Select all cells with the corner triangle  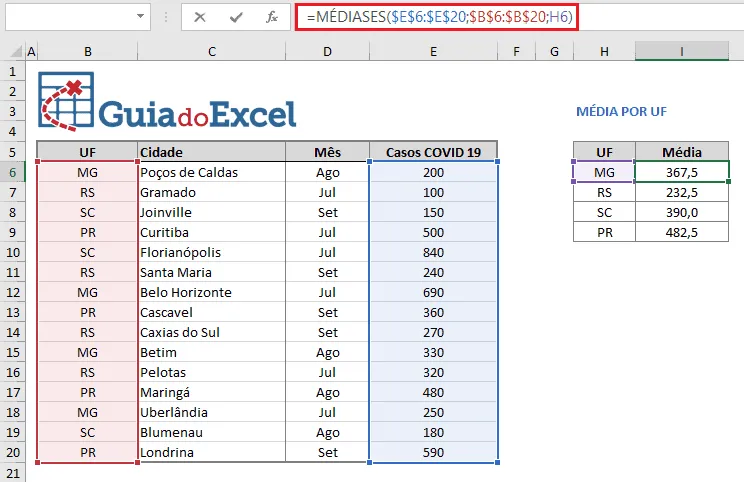16,52
